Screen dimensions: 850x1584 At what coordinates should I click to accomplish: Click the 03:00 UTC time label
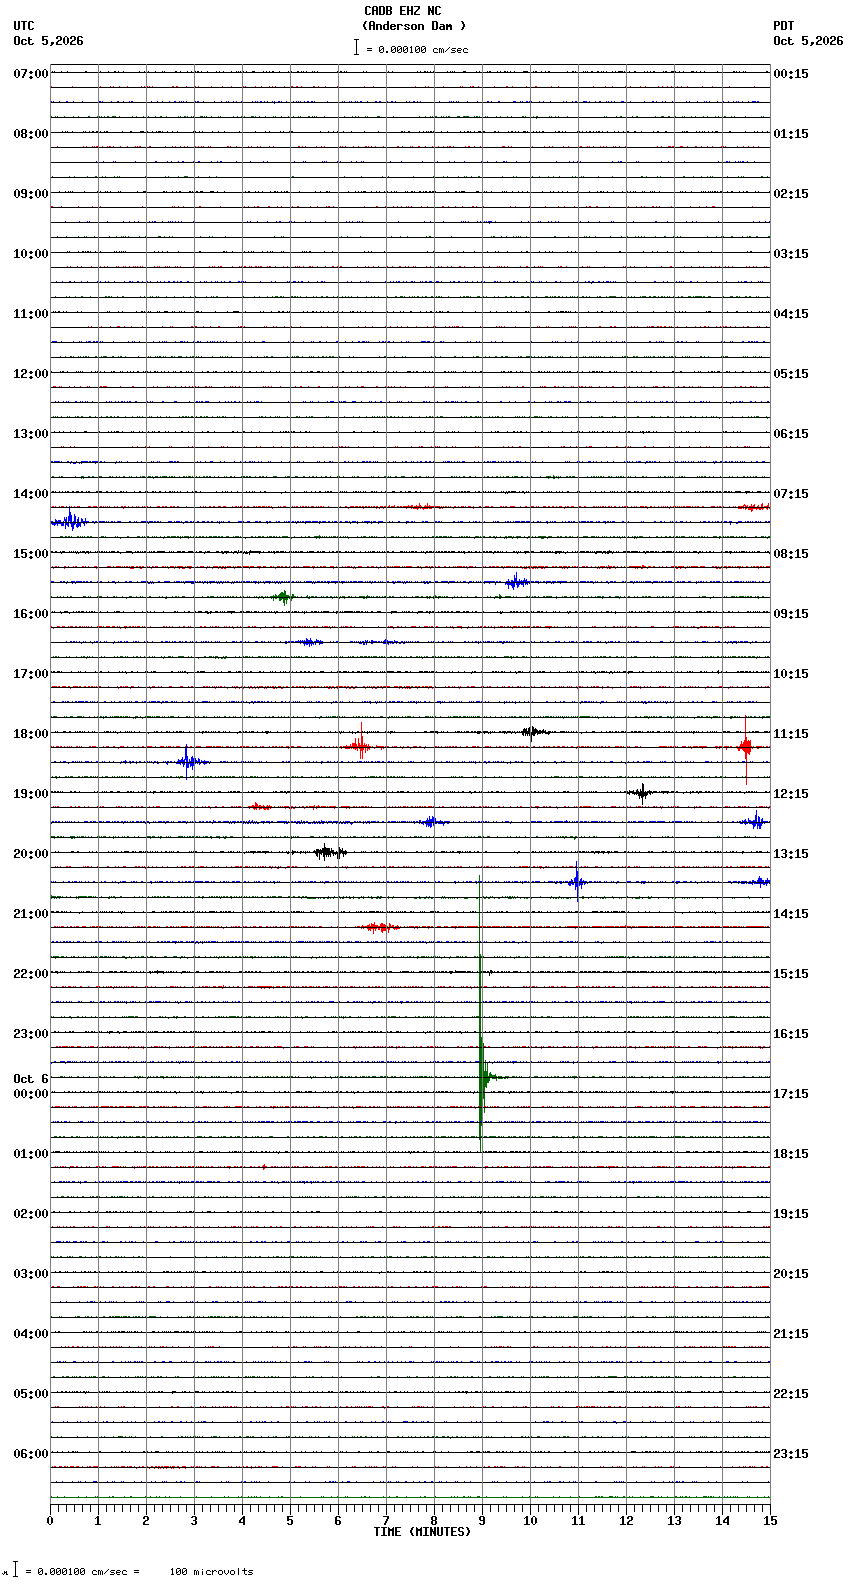[31, 1274]
